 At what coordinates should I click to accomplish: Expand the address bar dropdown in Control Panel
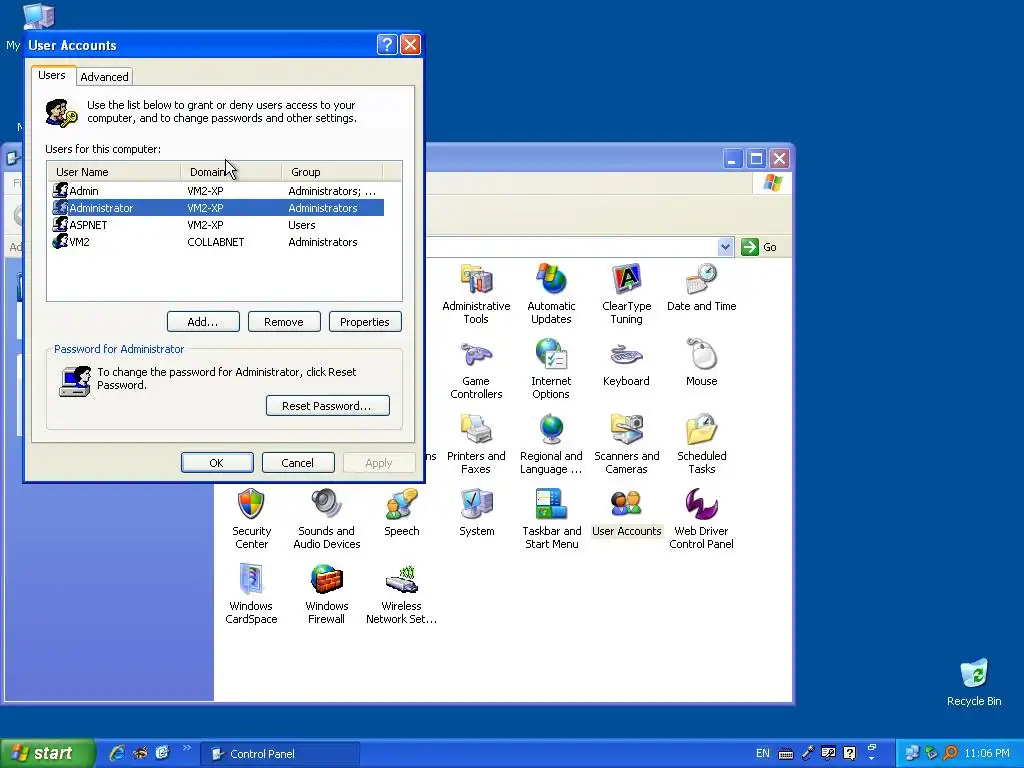tap(725, 247)
